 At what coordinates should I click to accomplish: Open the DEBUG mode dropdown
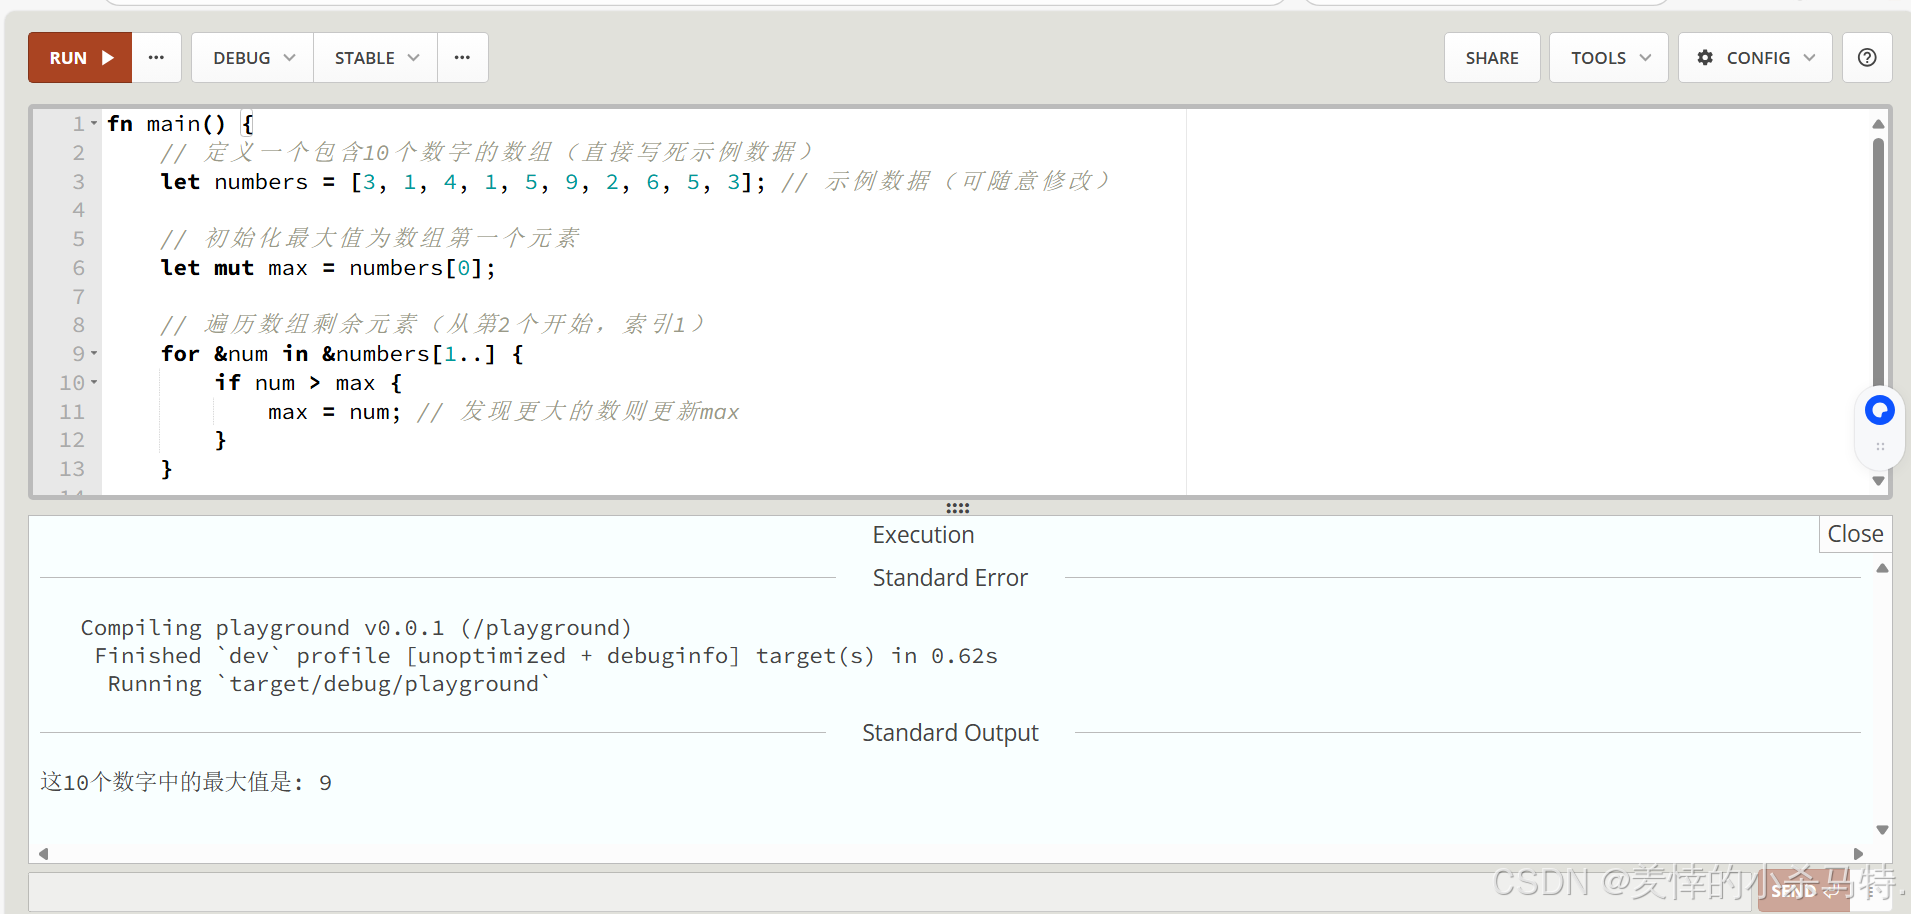pyautogui.click(x=253, y=58)
